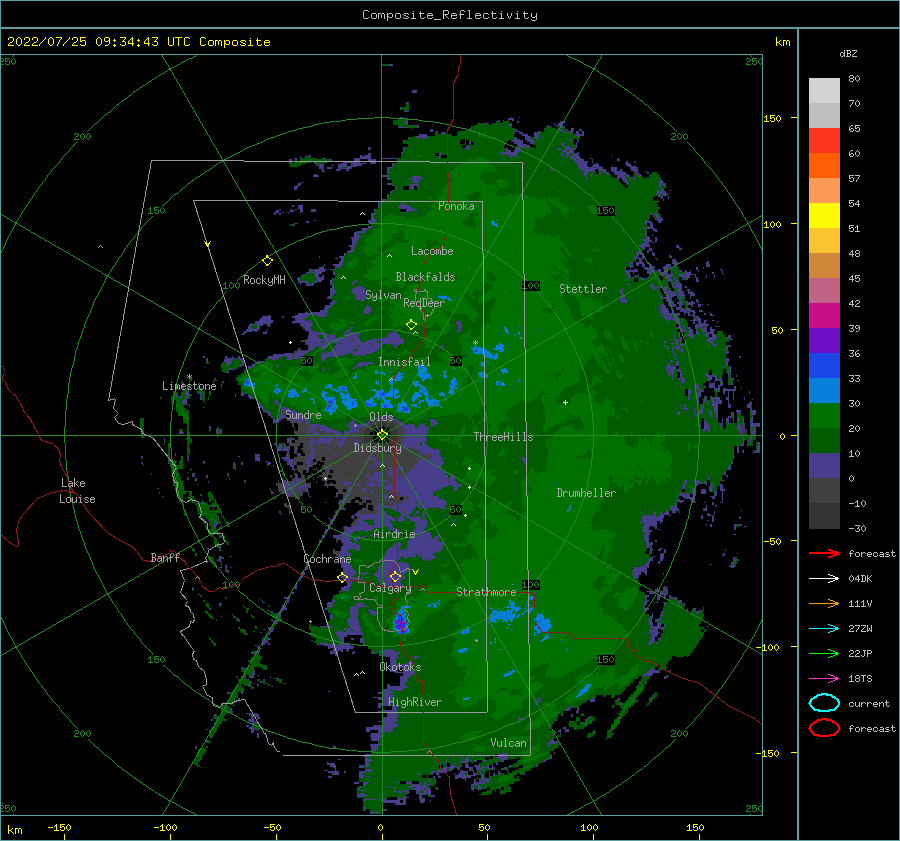900x841 pixels.
Task: Click the km unit label at top right
Action: coord(782,42)
